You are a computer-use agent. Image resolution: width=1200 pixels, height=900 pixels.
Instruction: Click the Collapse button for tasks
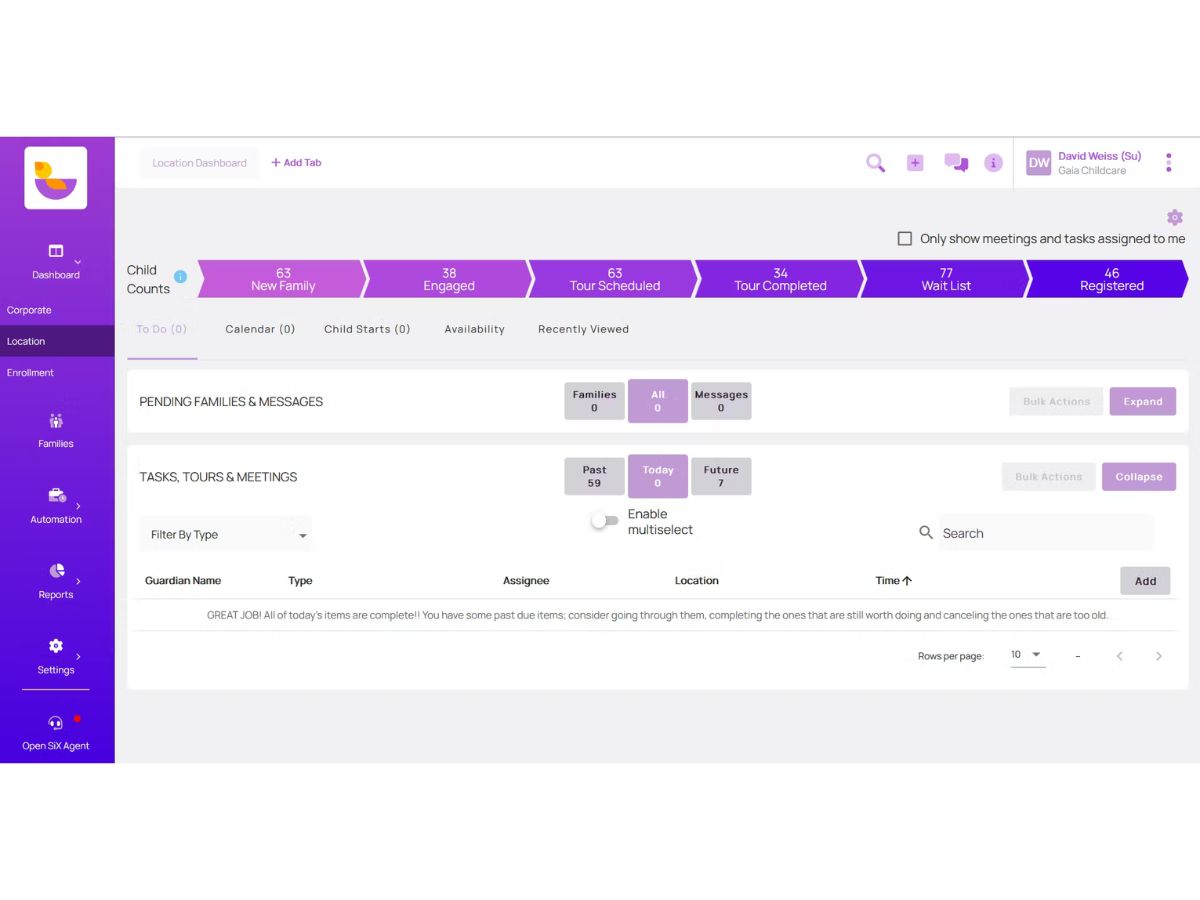[x=1139, y=477]
